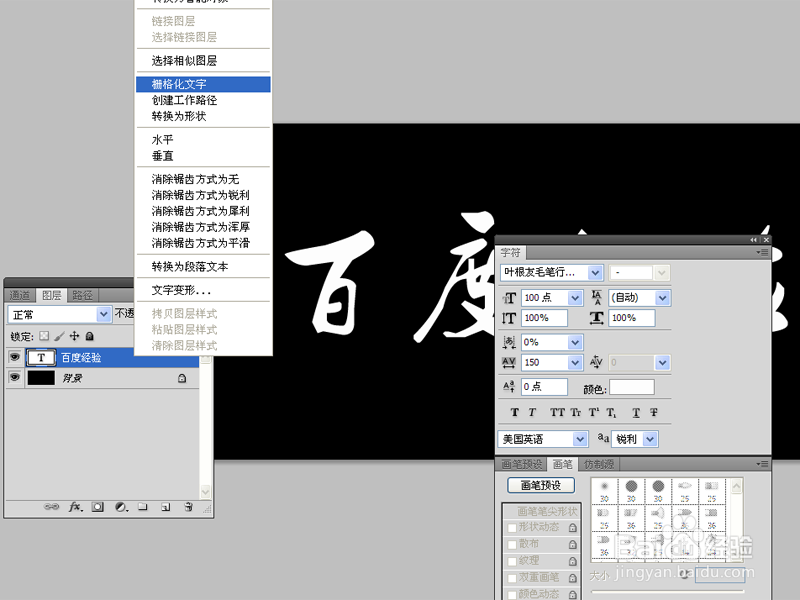Choose 转换为形状 menu item
The height and width of the screenshot is (600, 800).
pyautogui.click(x=203, y=116)
